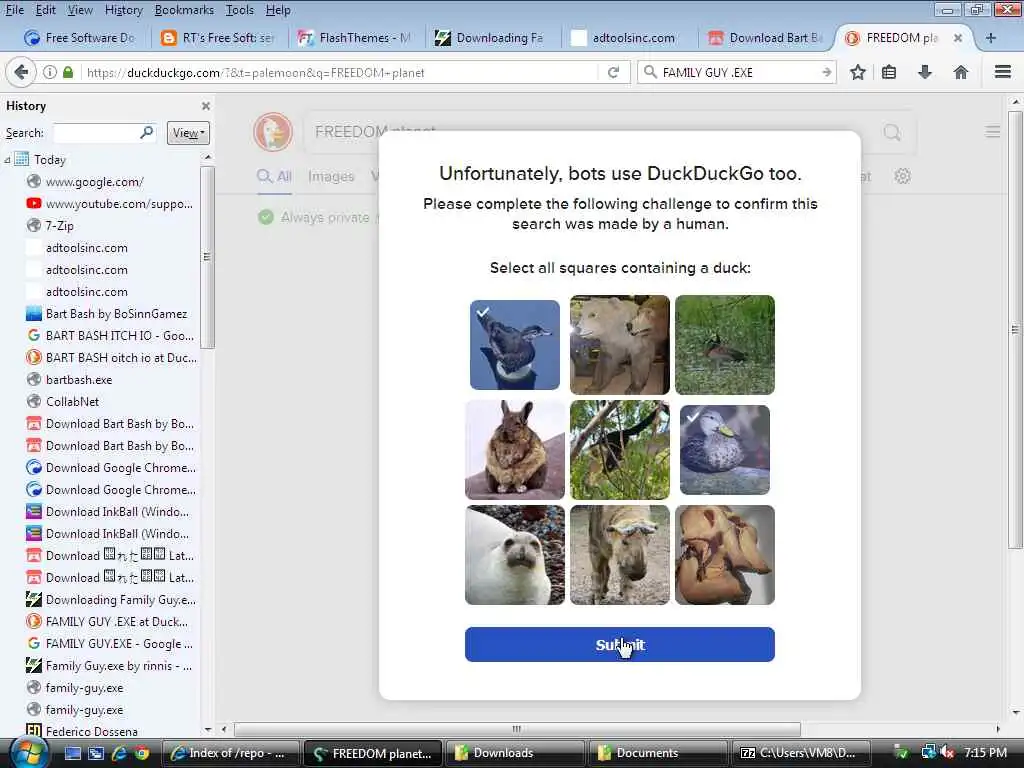Open the hamburger menu icon in toolbar
1024x768 pixels.
tap(1002, 72)
